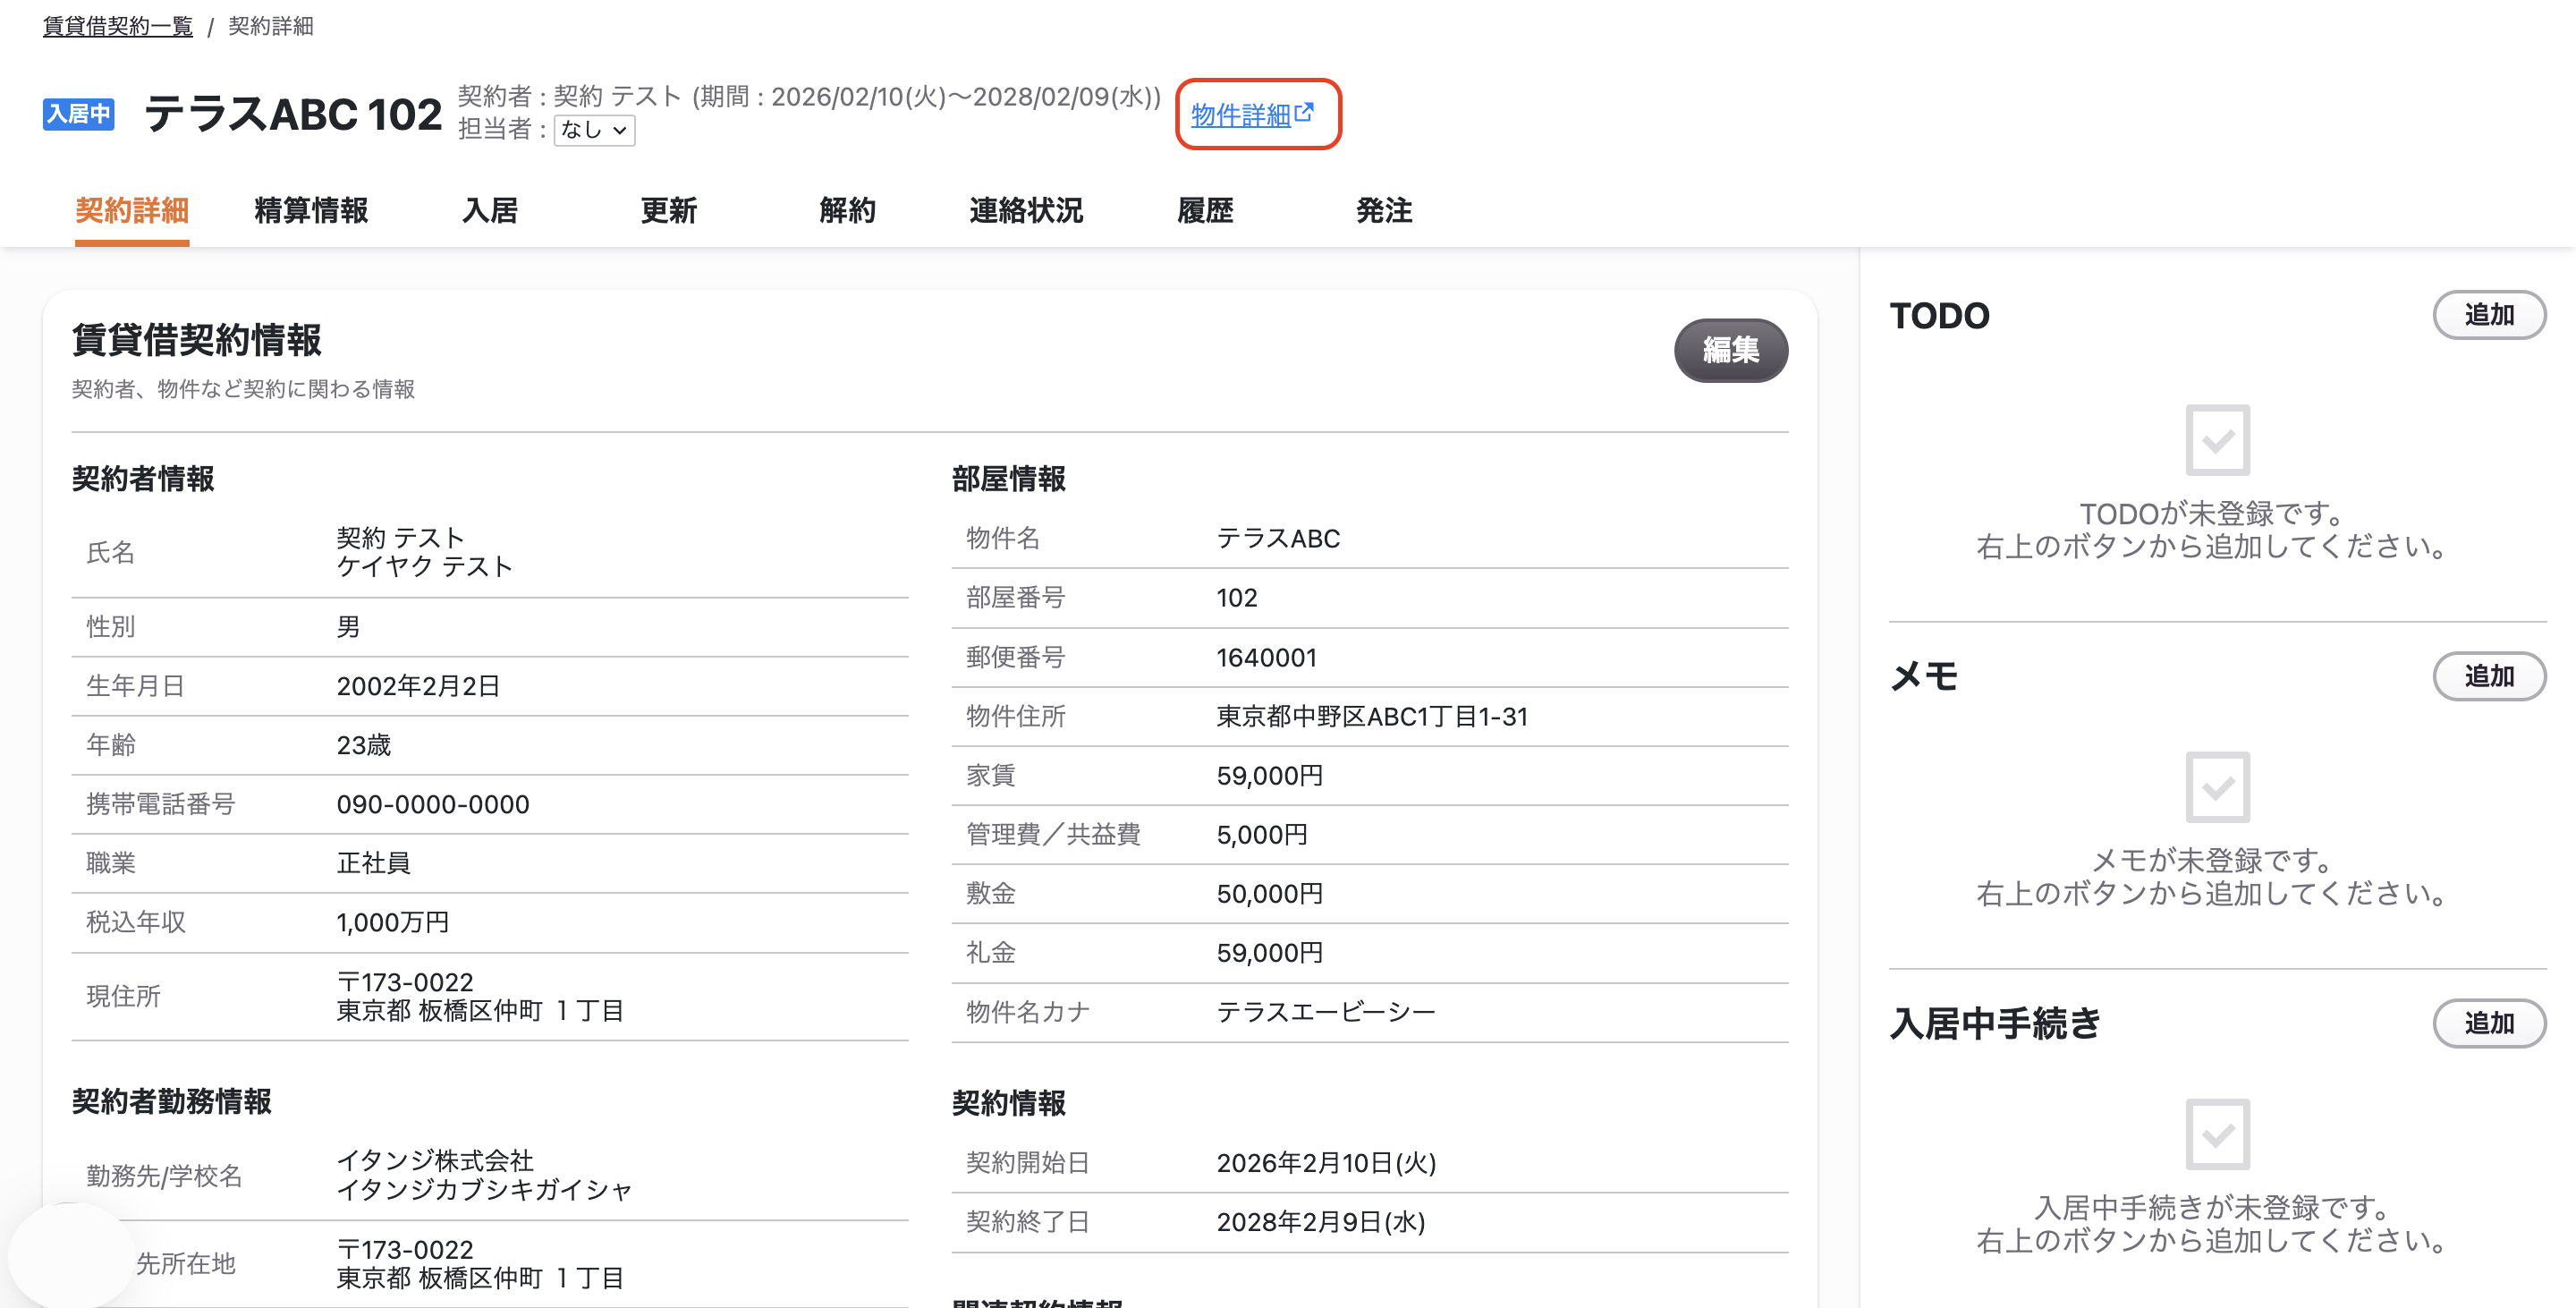
Task: Click the deposit value 50,000円
Action: pos(1270,893)
